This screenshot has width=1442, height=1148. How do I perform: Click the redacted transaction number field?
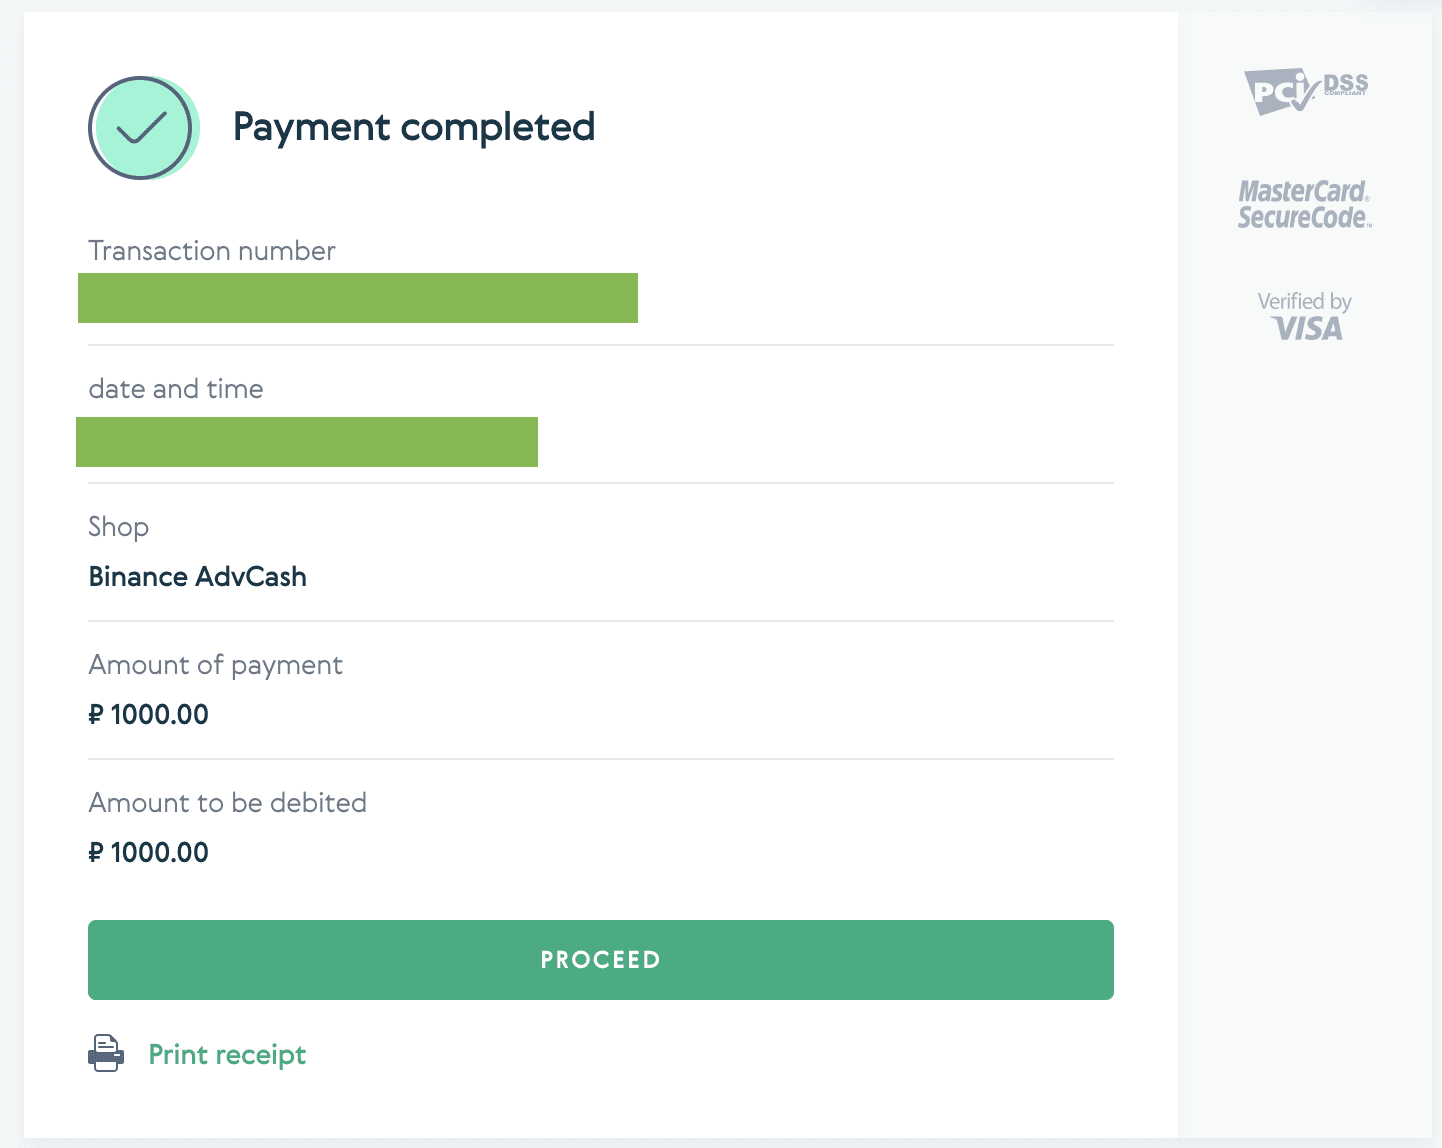[x=358, y=298]
